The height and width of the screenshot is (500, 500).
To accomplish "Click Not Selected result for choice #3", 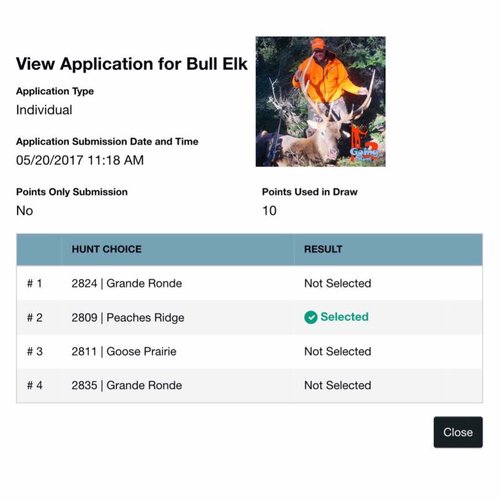I will 338,351.
